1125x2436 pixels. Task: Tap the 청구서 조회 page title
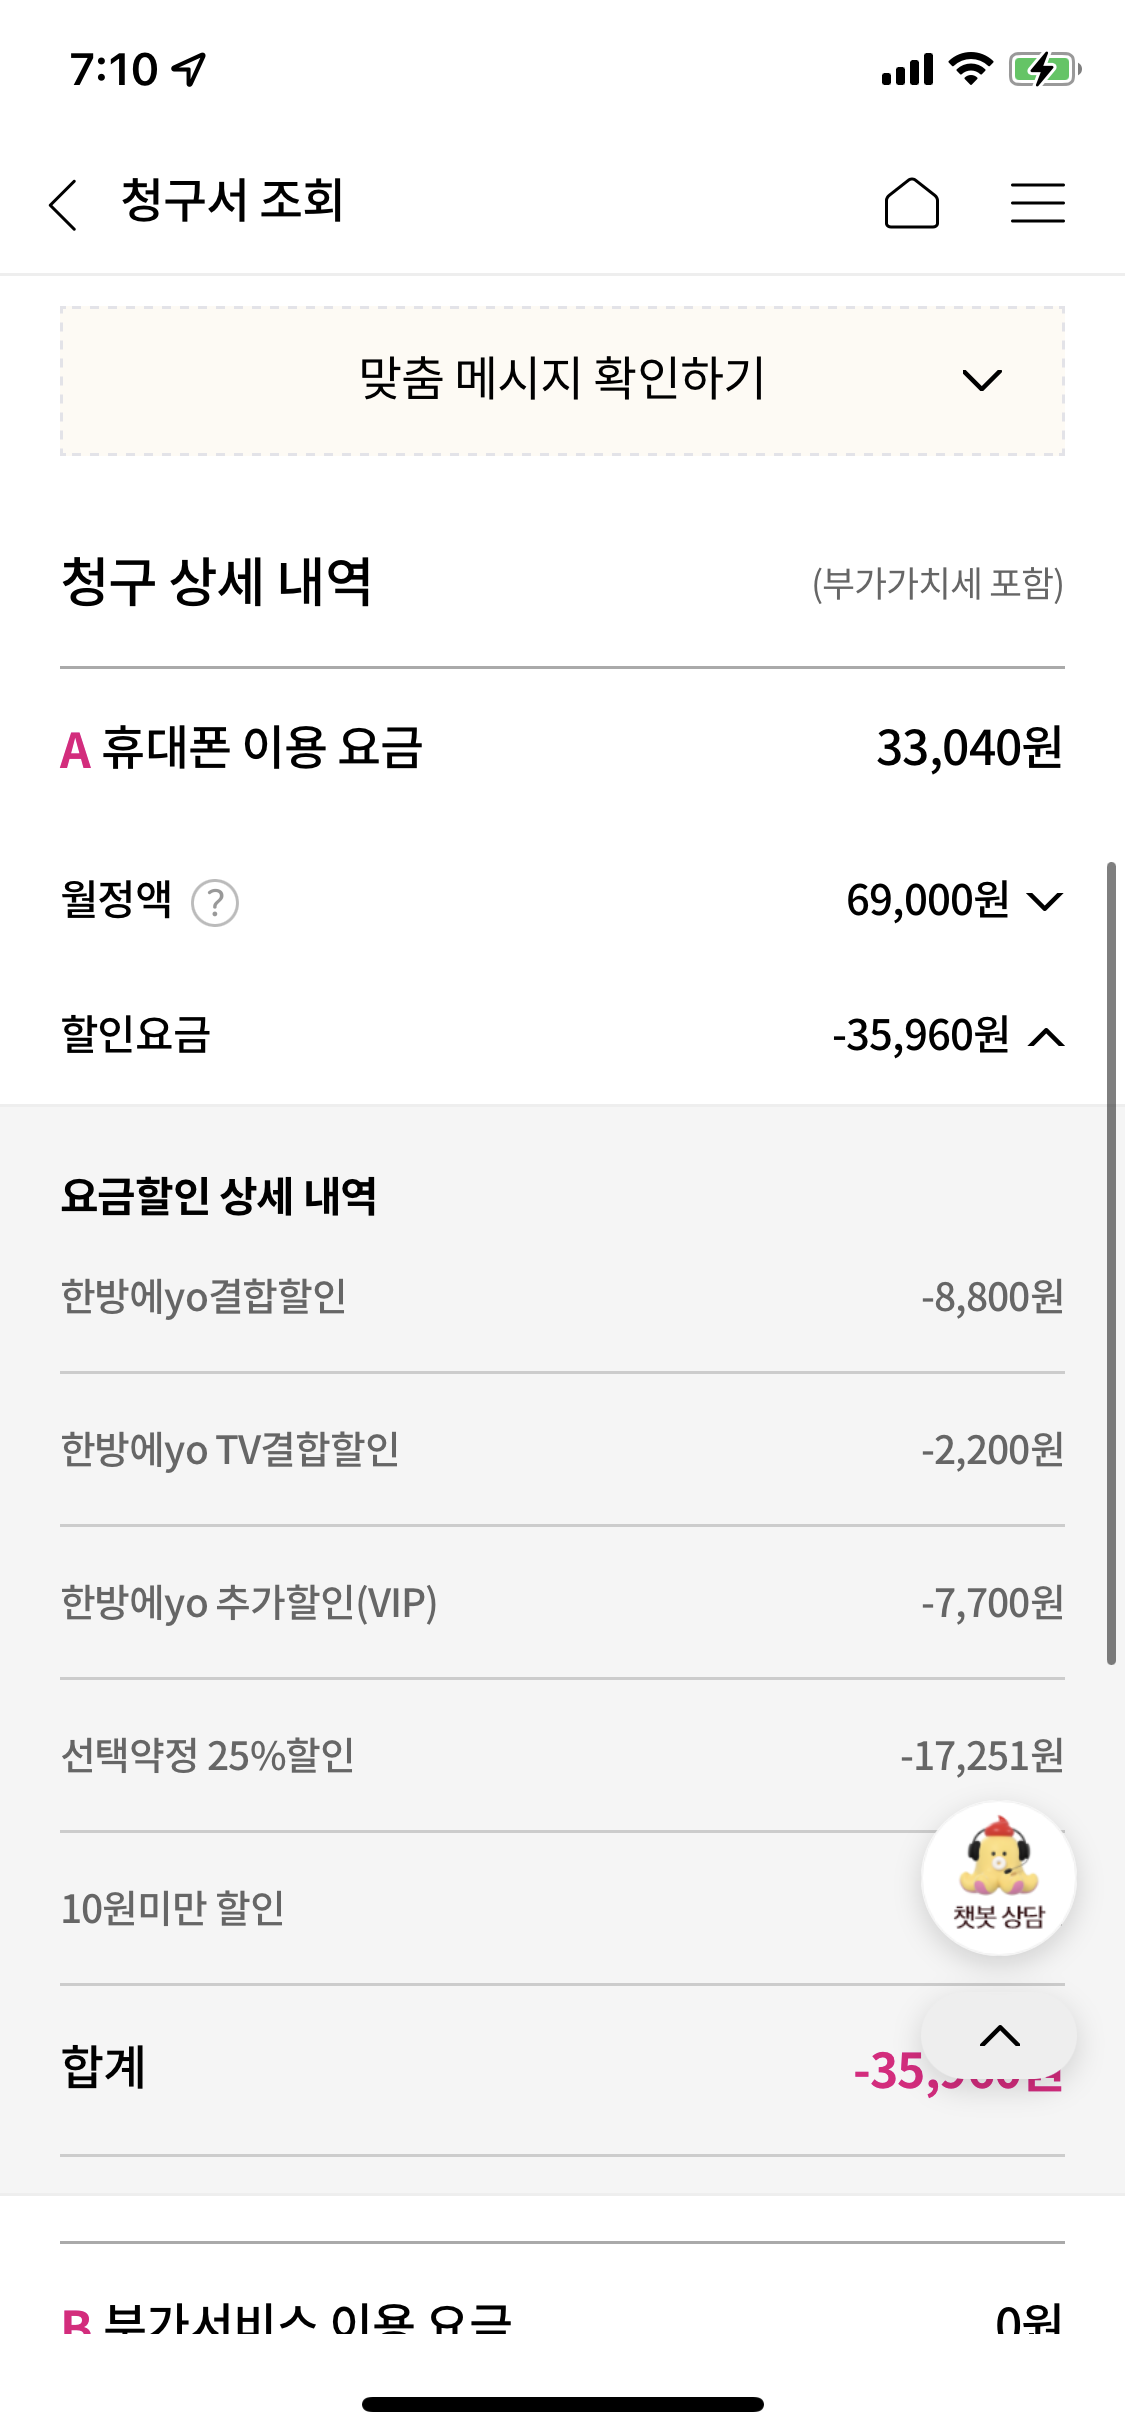(x=232, y=200)
